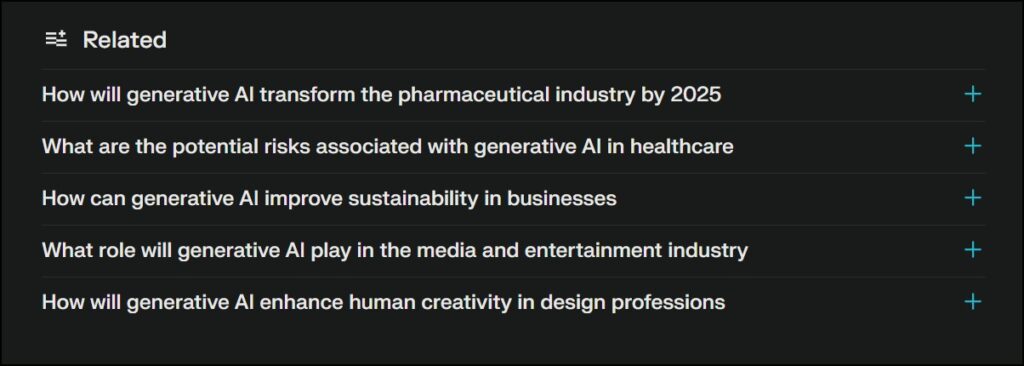Expand the pharmaceutical industry question with its plus icon
The width and height of the screenshot is (1024, 366).
click(x=972, y=95)
